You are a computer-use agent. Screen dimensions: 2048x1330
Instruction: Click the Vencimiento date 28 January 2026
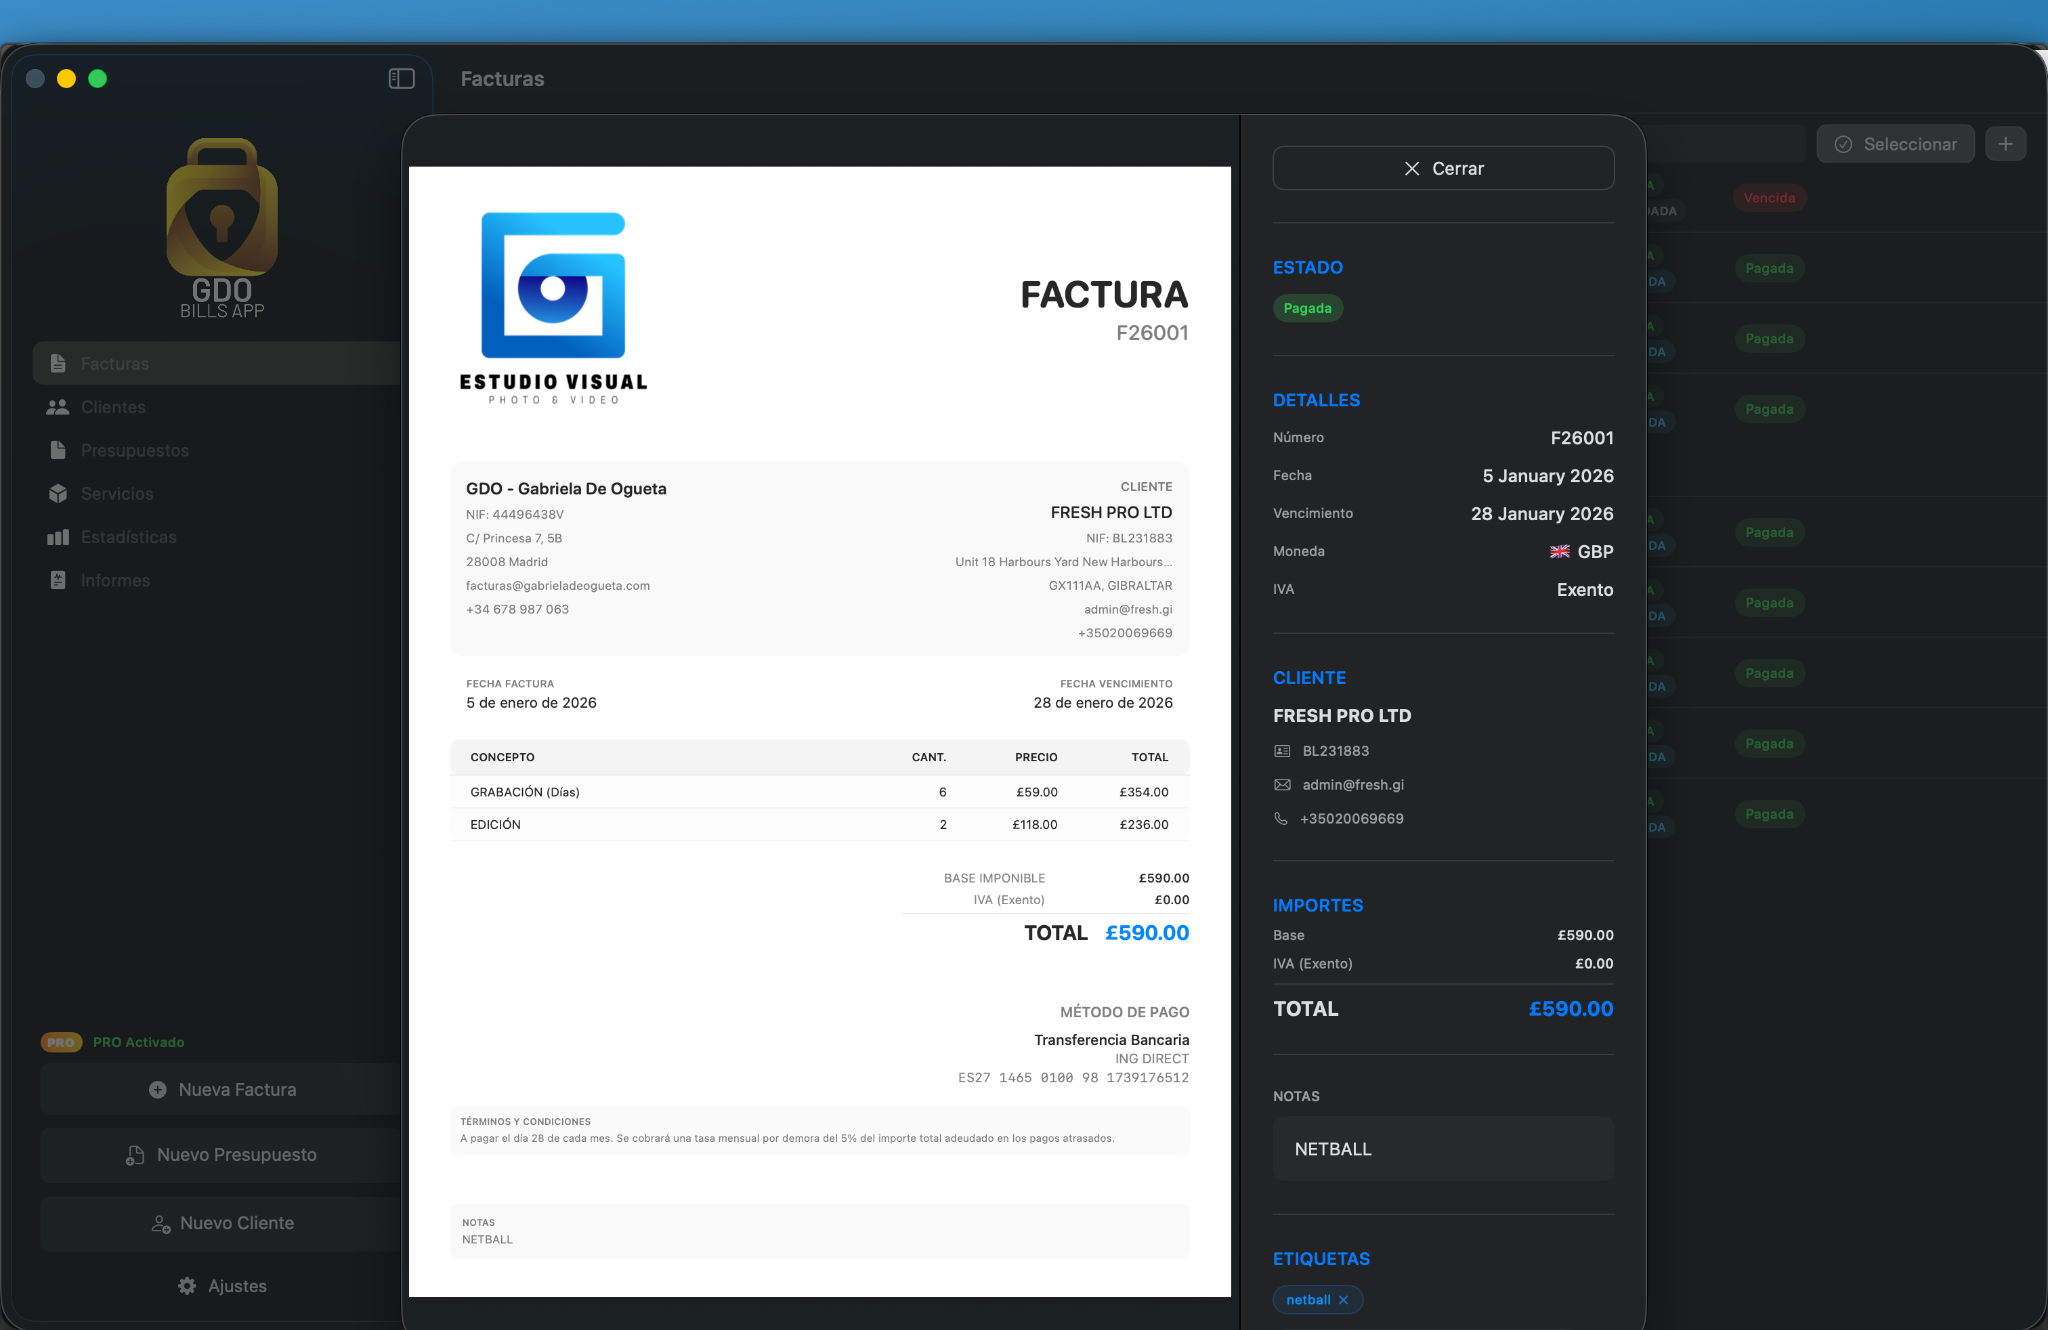[x=1542, y=514]
